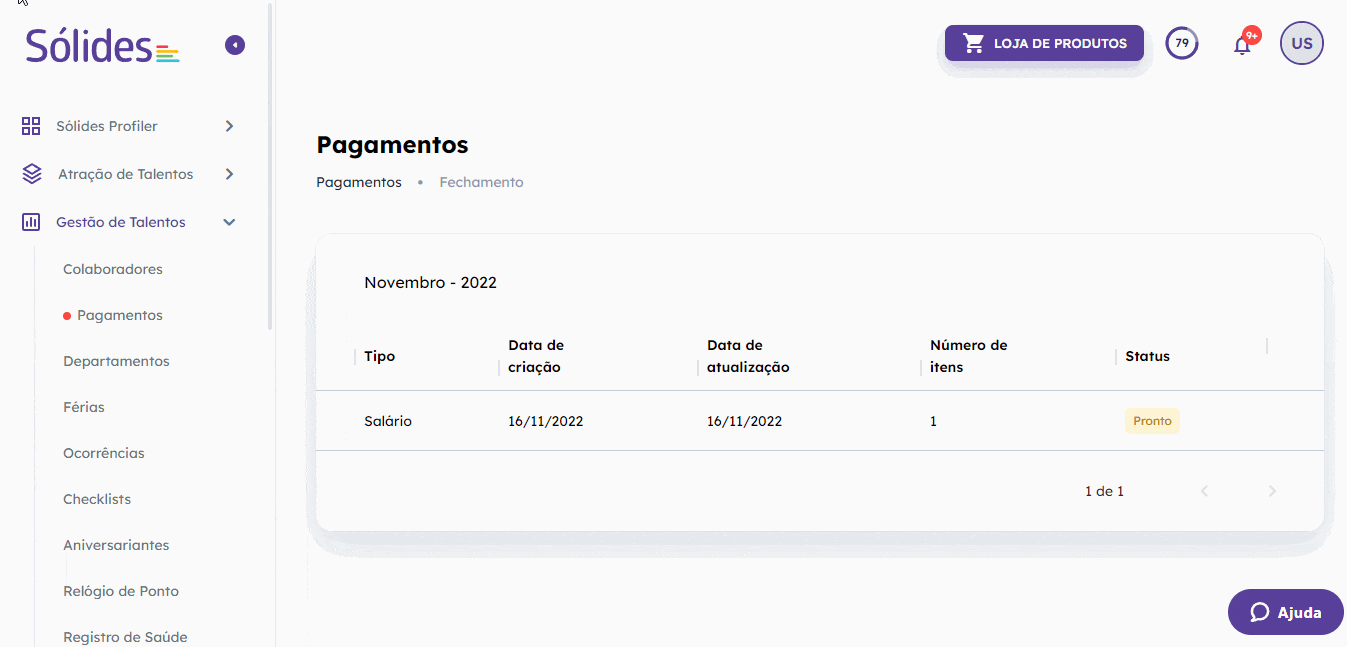Click the Gestão de Talentos chart icon
Image resolution: width=1347 pixels, height=647 pixels.
pyautogui.click(x=31, y=222)
